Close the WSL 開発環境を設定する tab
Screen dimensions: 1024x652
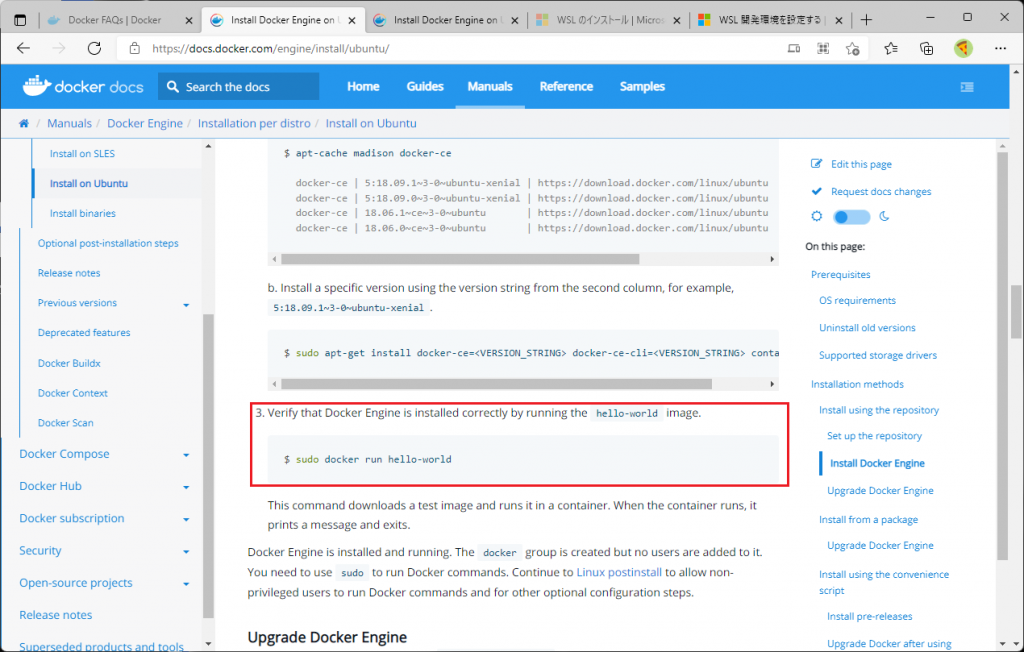(x=839, y=20)
